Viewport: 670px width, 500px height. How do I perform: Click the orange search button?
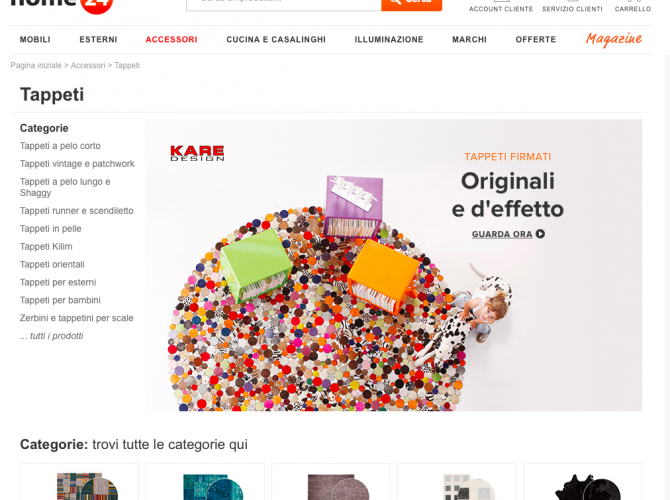411,4
